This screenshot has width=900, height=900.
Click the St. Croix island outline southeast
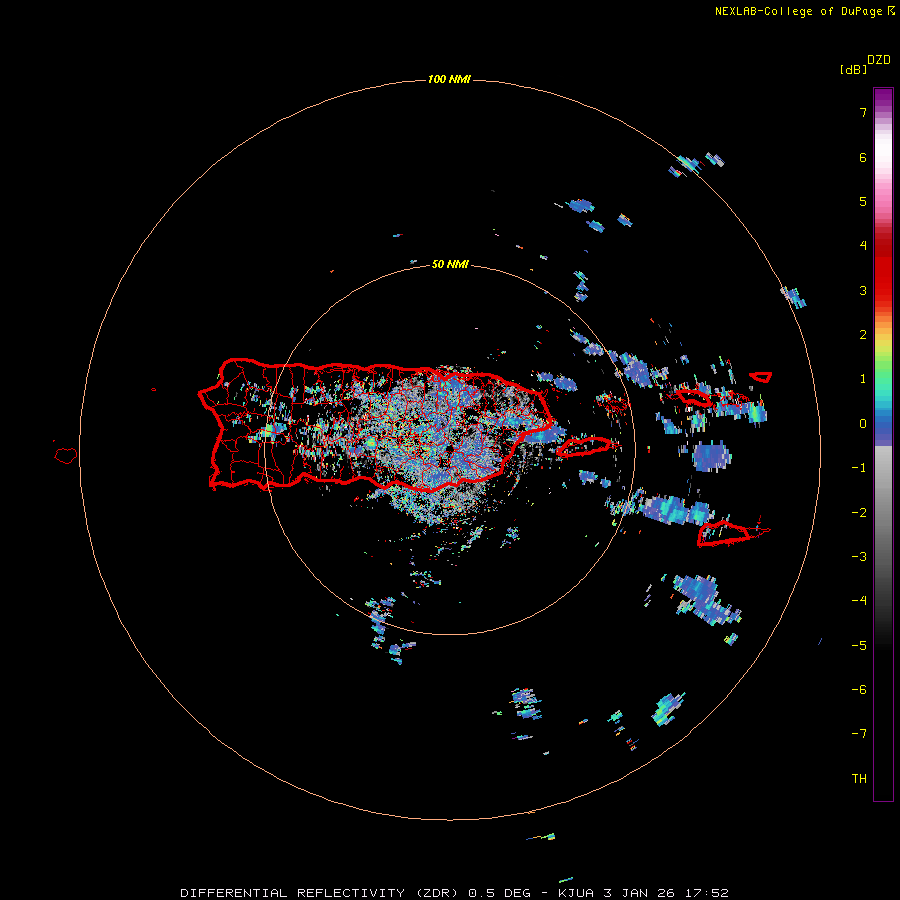pos(724,534)
